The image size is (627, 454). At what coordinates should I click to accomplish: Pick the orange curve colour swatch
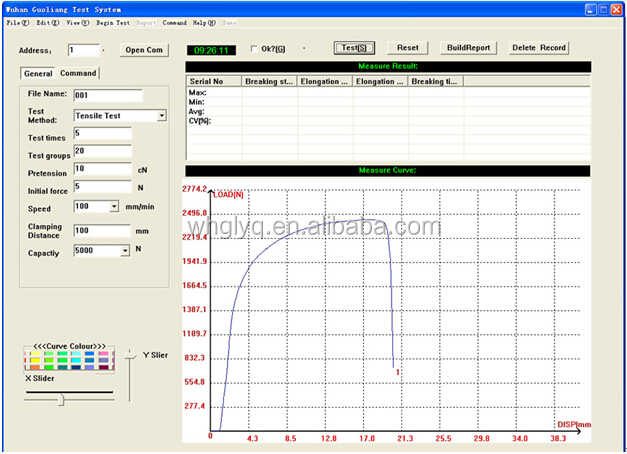[35, 367]
